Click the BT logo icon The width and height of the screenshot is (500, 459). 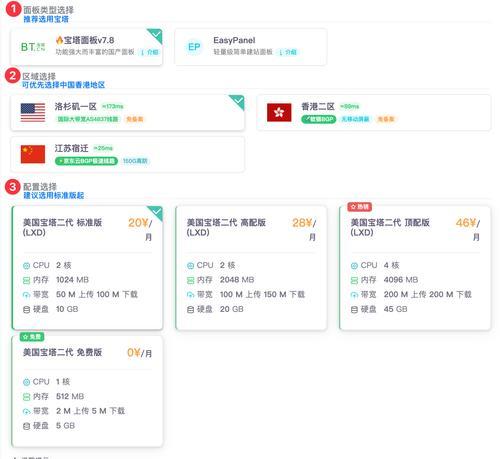33,47
